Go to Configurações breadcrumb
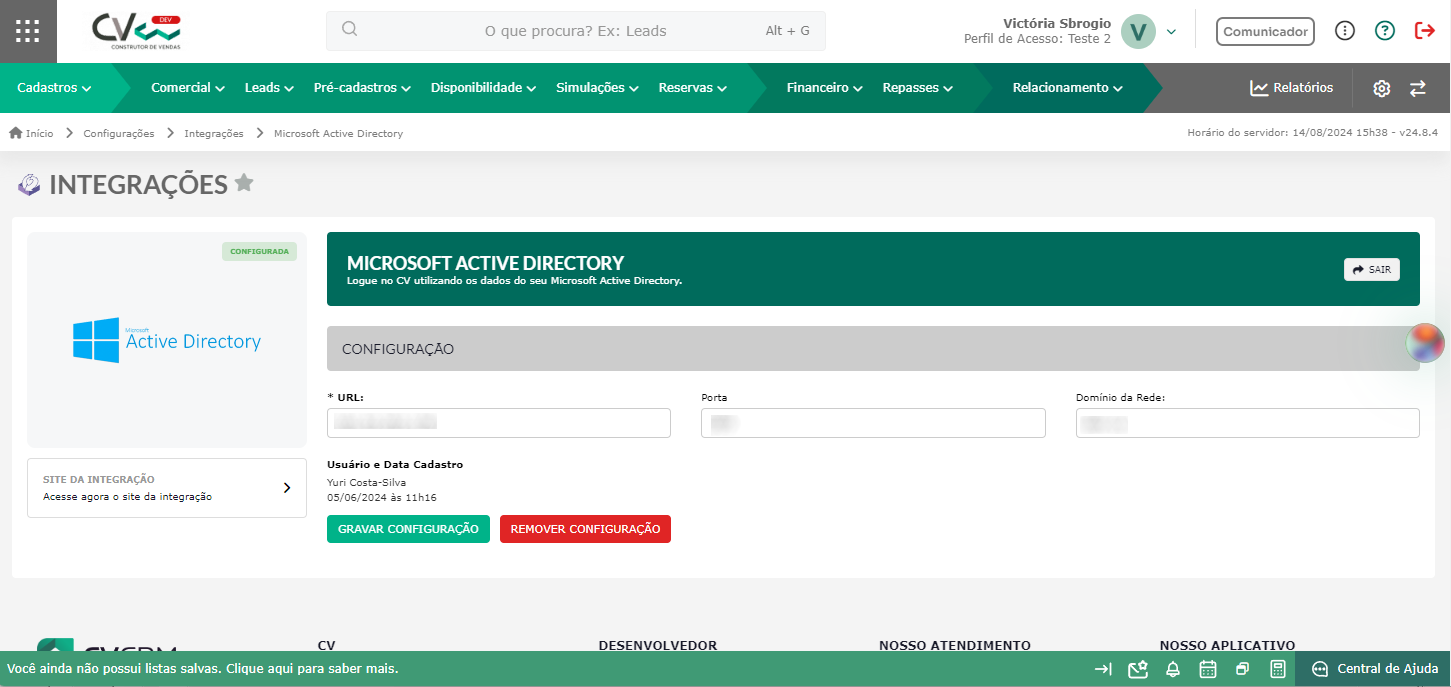Screen dimensions: 1451x687 click(x=119, y=133)
